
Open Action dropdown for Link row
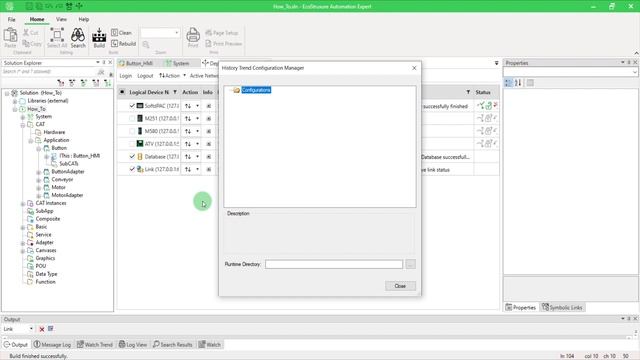[x=198, y=169]
